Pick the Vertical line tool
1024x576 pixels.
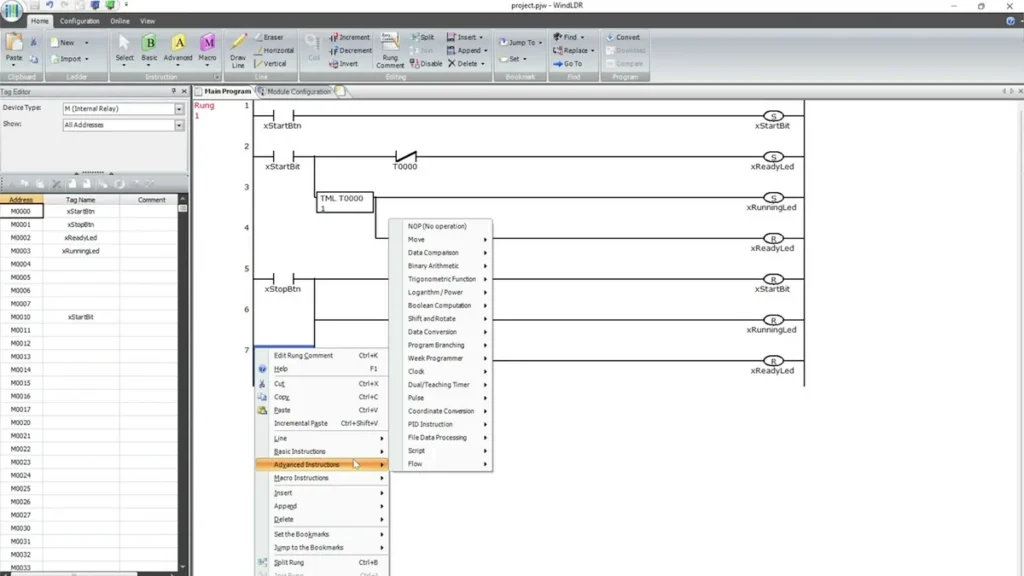coord(270,63)
